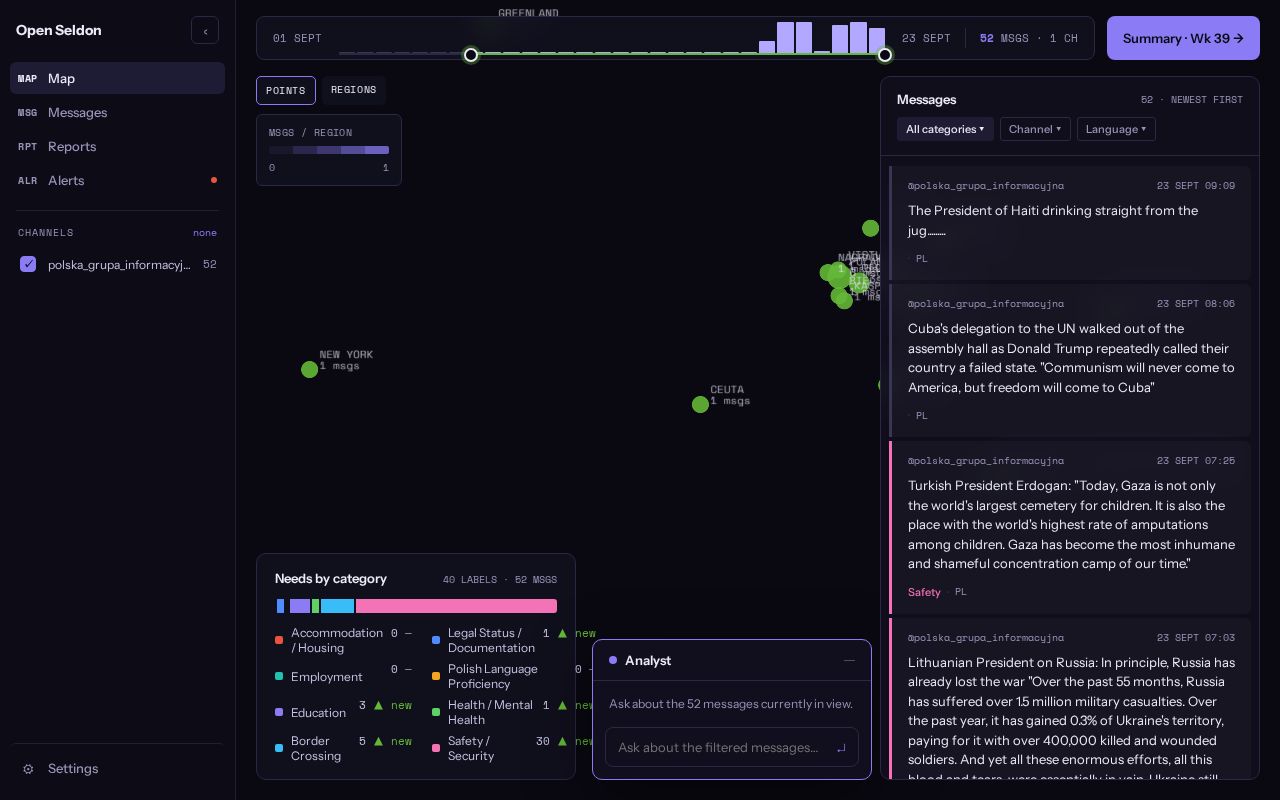This screenshot has width=1280, height=800.
Task: Select the Education category row
Action: click(x=344, y=712)
